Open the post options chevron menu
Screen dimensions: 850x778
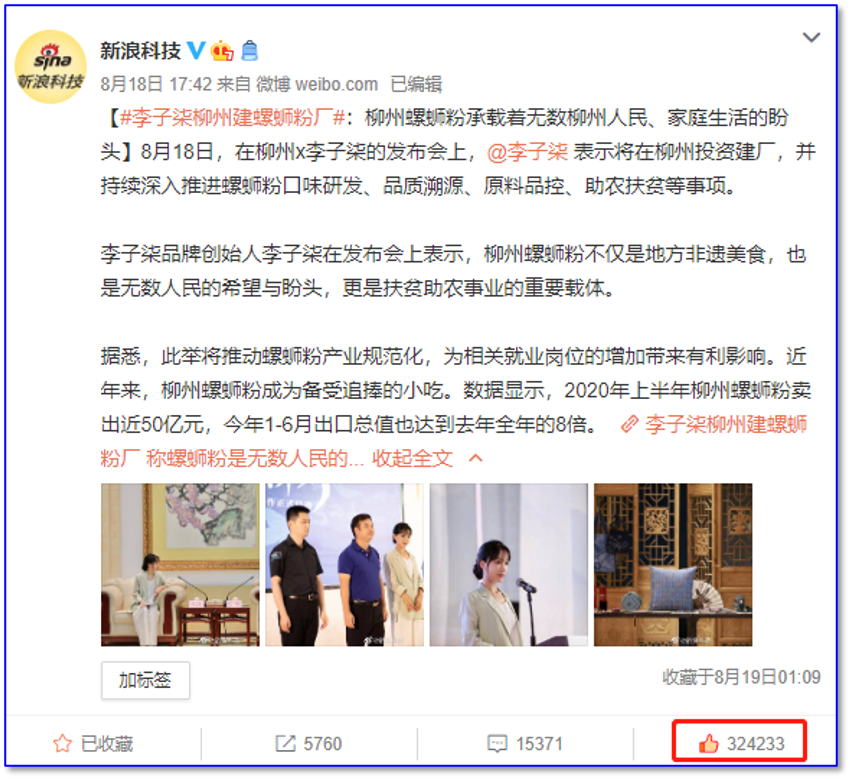coord(811,37)
